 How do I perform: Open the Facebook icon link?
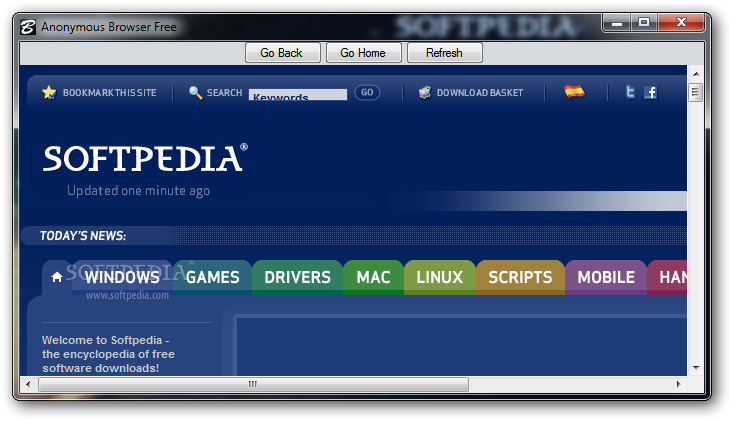[x=650, y=92]
